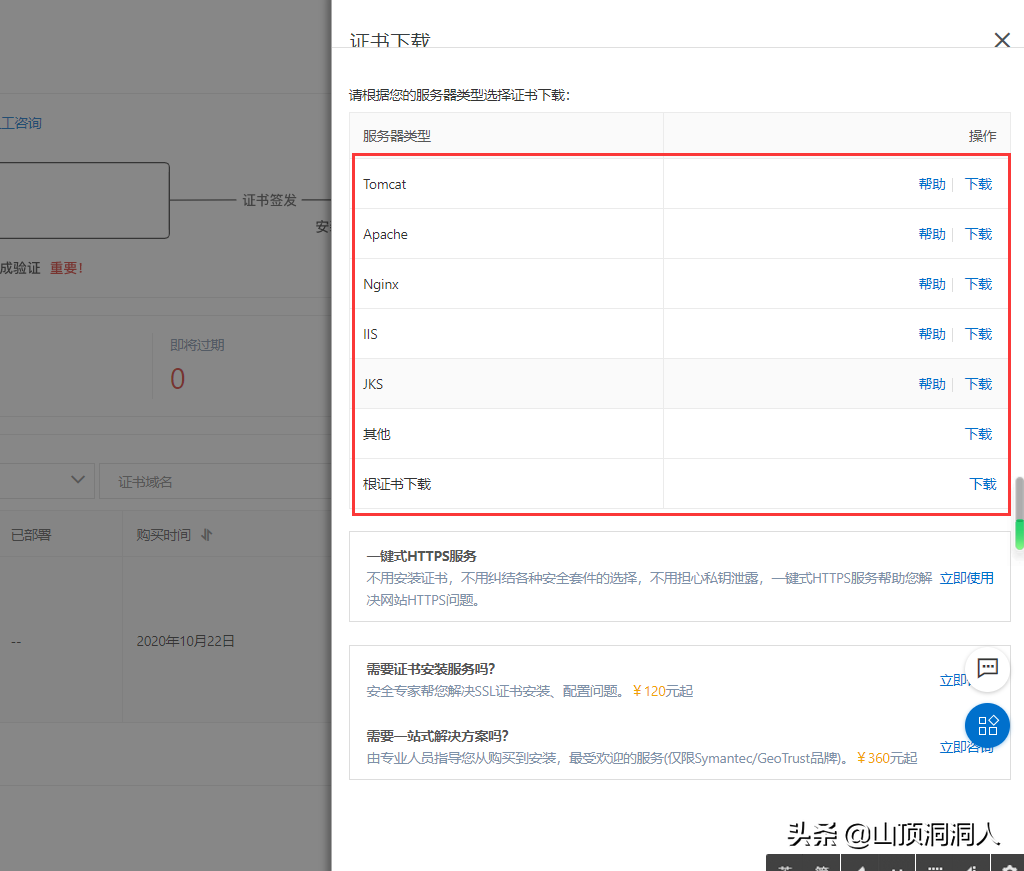The width and height of the screenshot is (1024, 871).
Task: Toggle the sort order beside 购买时间 column
Action: click(207, 535)
